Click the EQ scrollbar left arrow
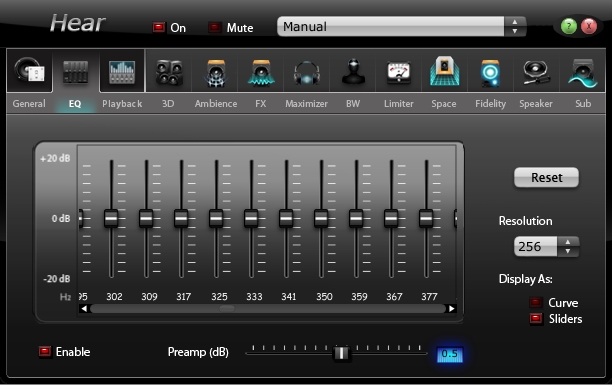612x385 pixels. (84, 308)
